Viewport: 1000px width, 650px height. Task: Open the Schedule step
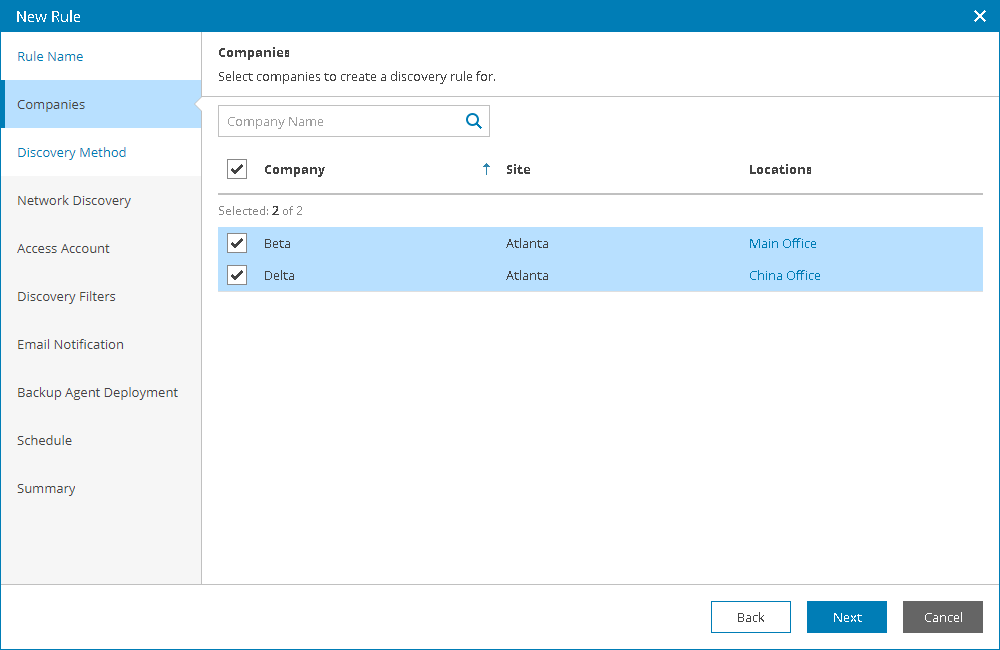(x=44, y=441)
